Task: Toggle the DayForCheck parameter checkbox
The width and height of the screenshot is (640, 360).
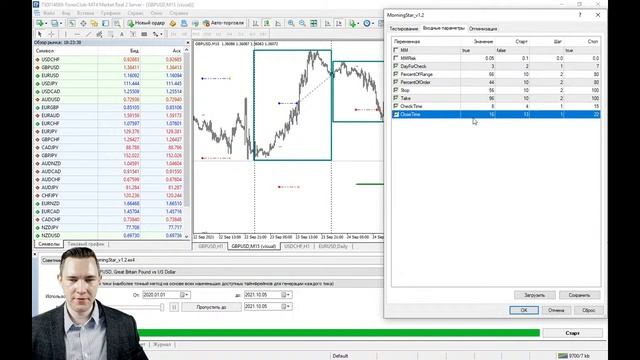Action: [x=396, y=66]
